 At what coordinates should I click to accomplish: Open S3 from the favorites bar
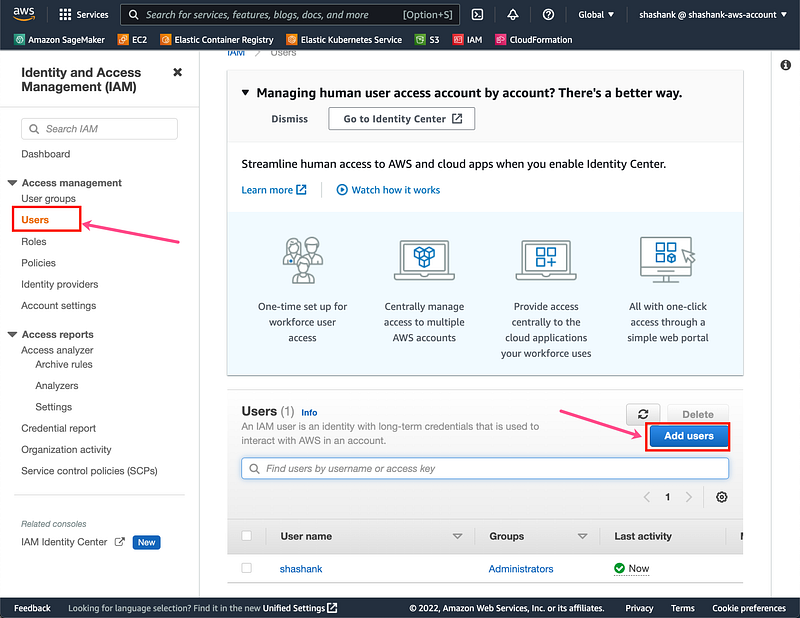pos(428,40)
